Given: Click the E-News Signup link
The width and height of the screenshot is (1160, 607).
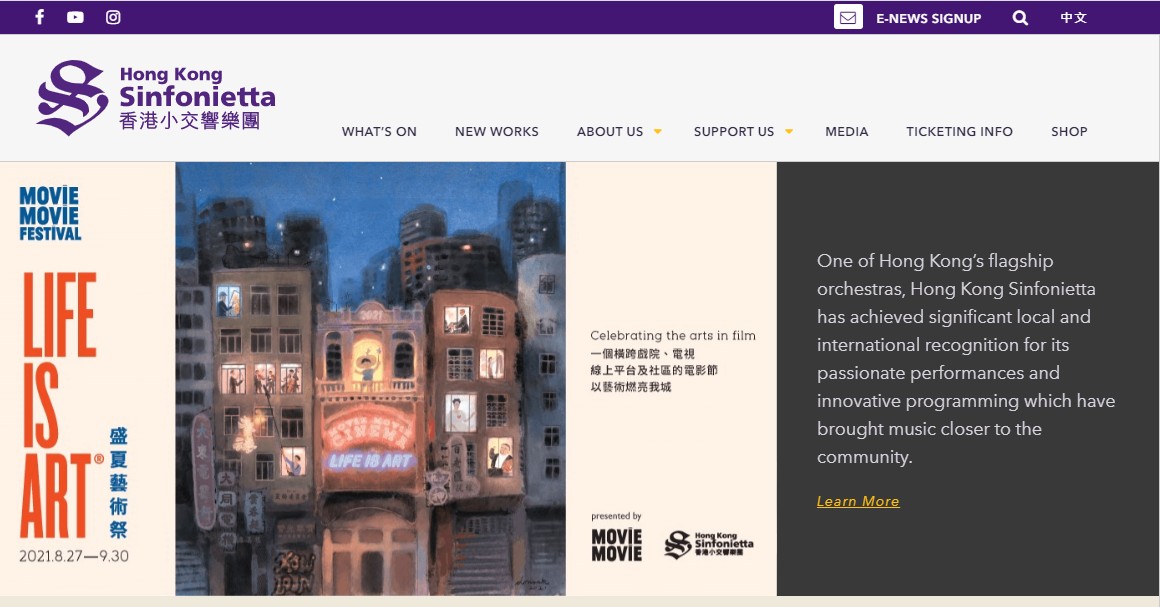Looking at the screenshot, I should (x=928, y=18).
